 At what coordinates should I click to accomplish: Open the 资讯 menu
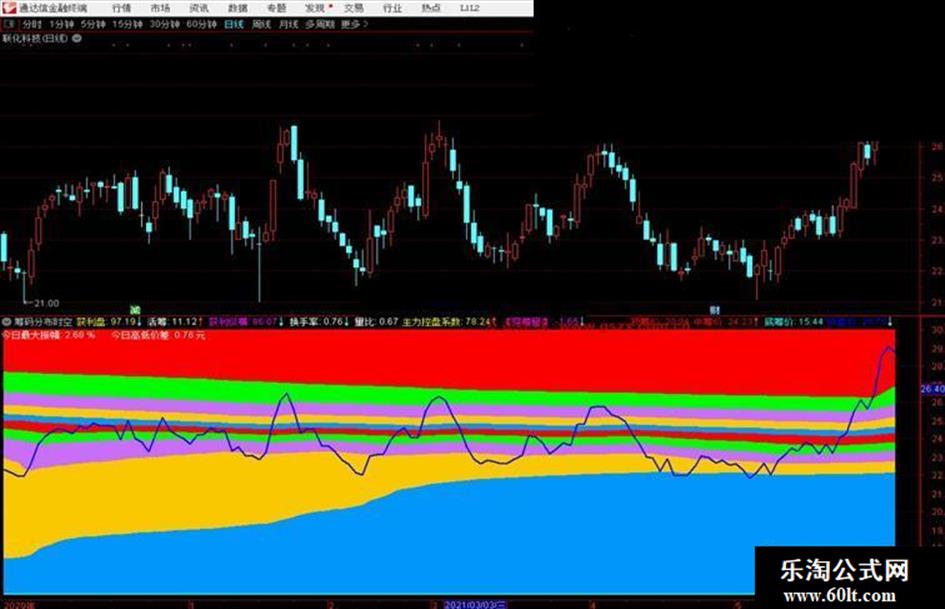click(199, 8)
